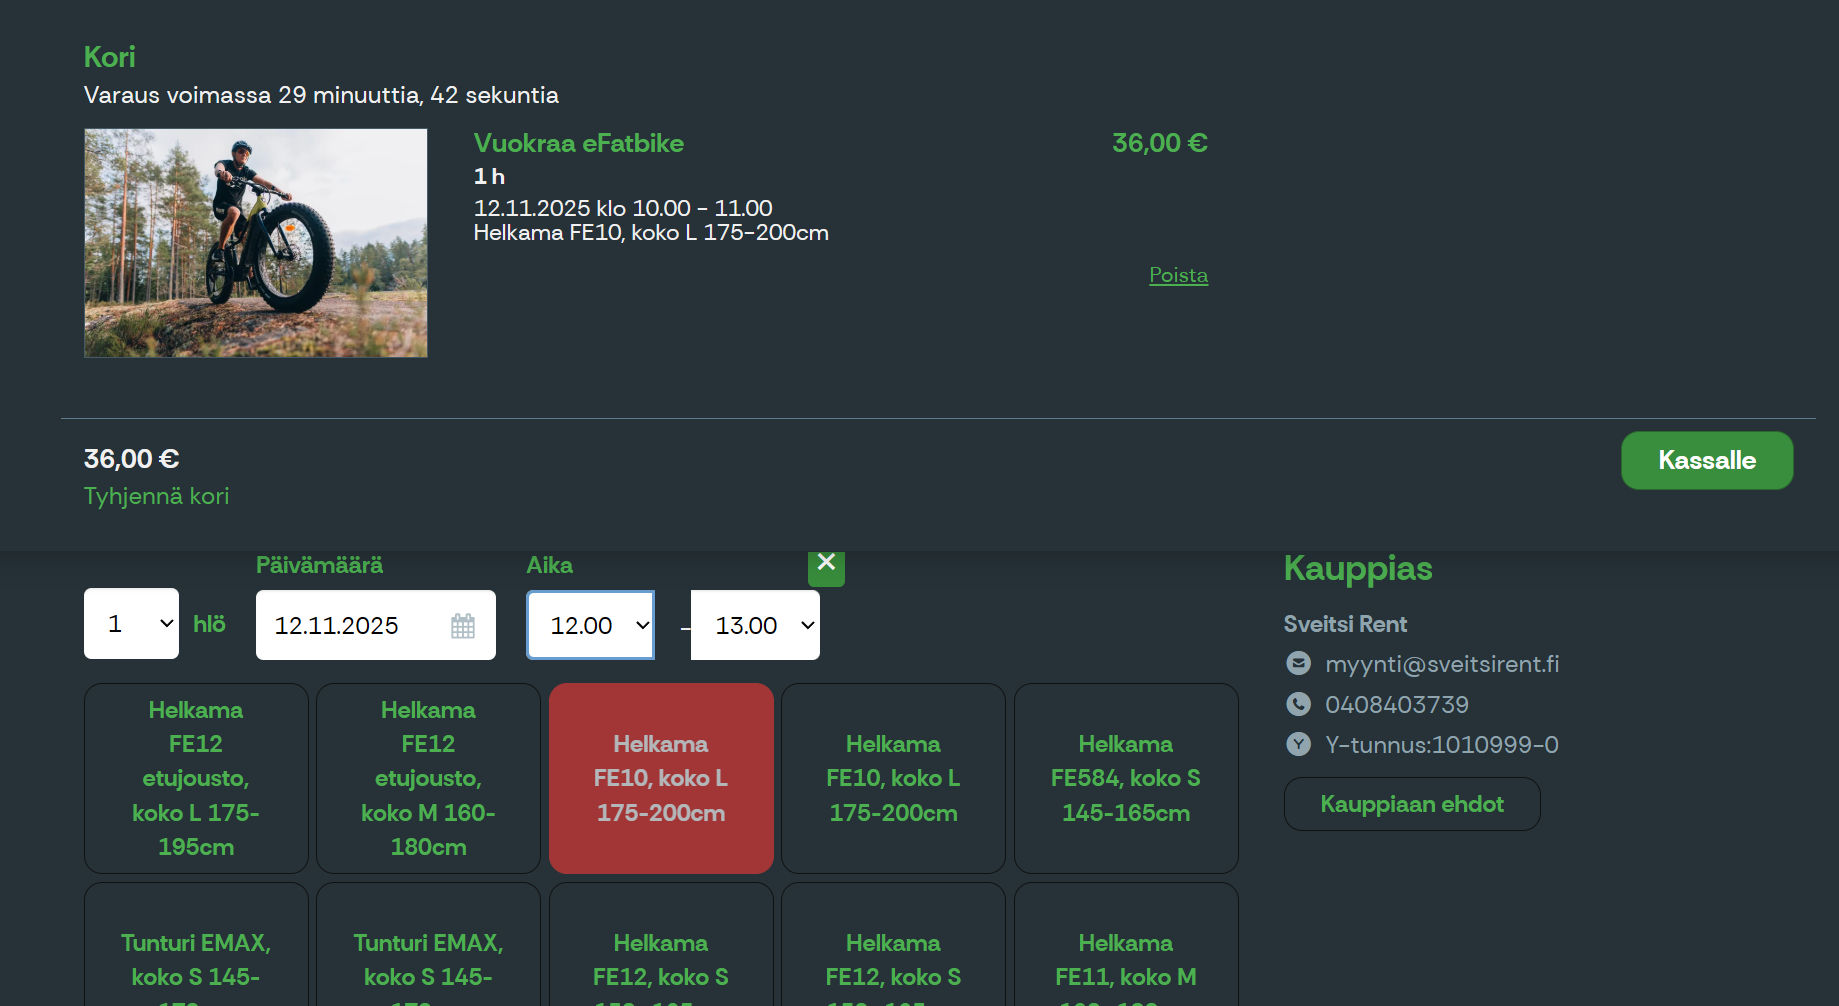
Task: Click the green X close icon
Action: [826, 566]
